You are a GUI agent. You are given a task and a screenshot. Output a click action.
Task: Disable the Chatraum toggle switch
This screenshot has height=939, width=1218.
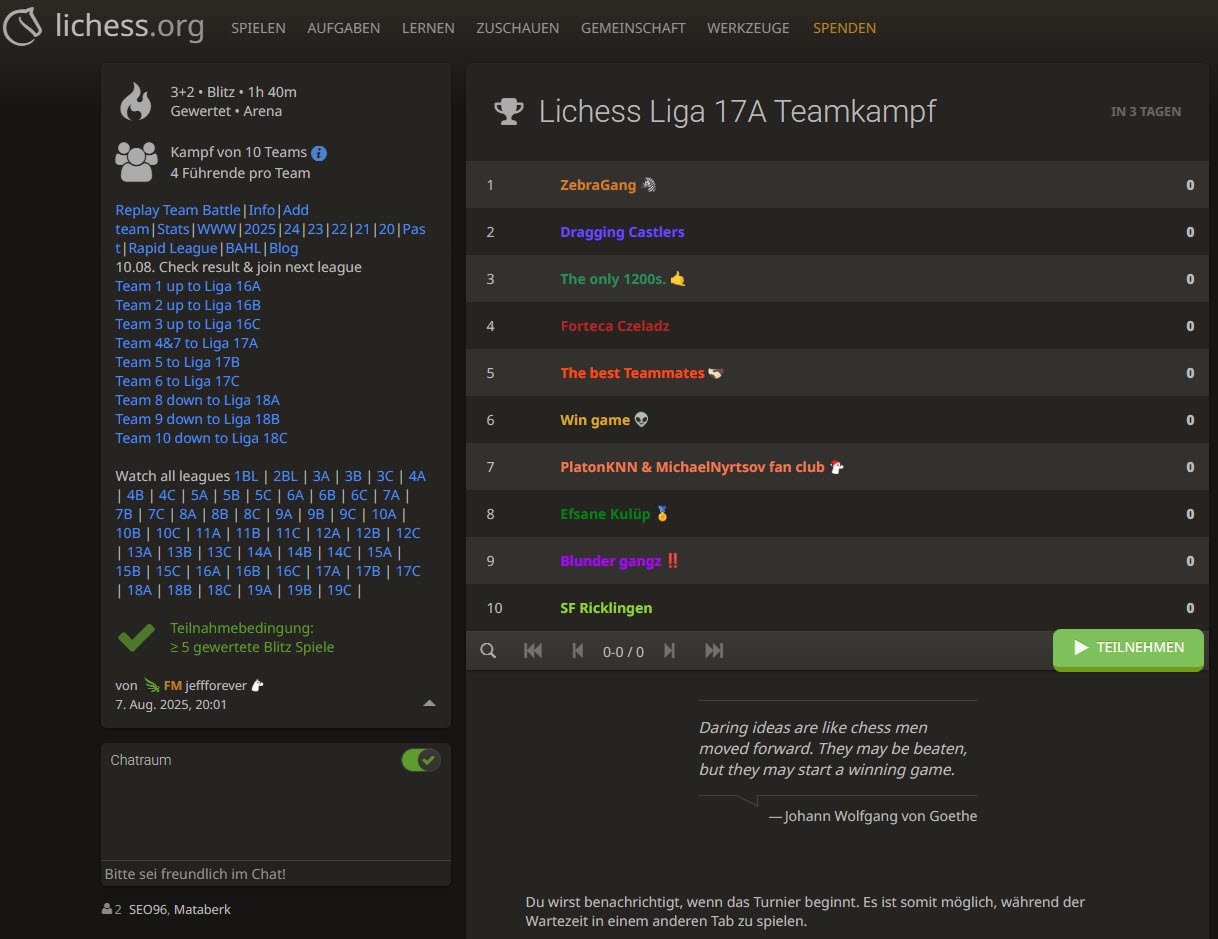420,760
